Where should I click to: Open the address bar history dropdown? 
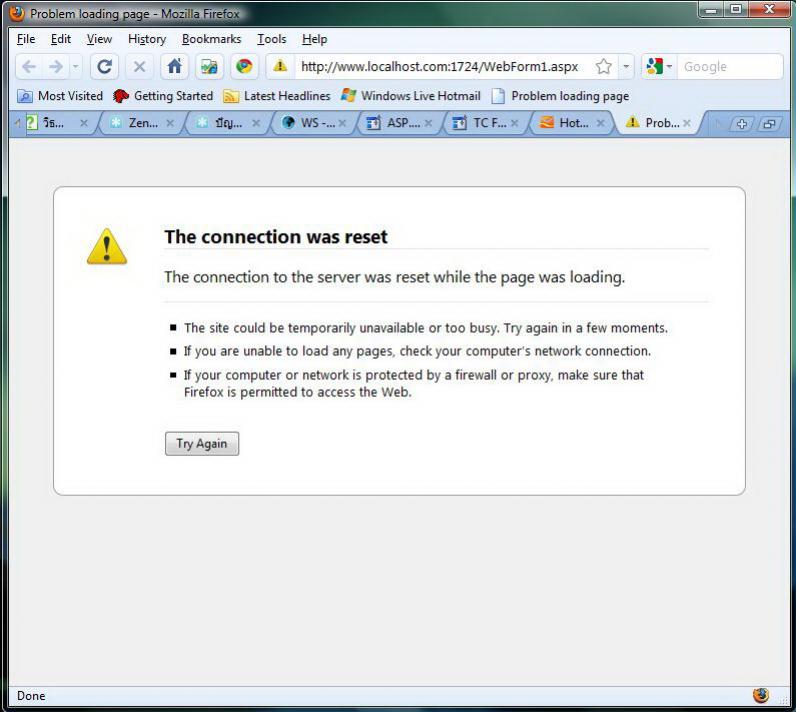[626, 66]
